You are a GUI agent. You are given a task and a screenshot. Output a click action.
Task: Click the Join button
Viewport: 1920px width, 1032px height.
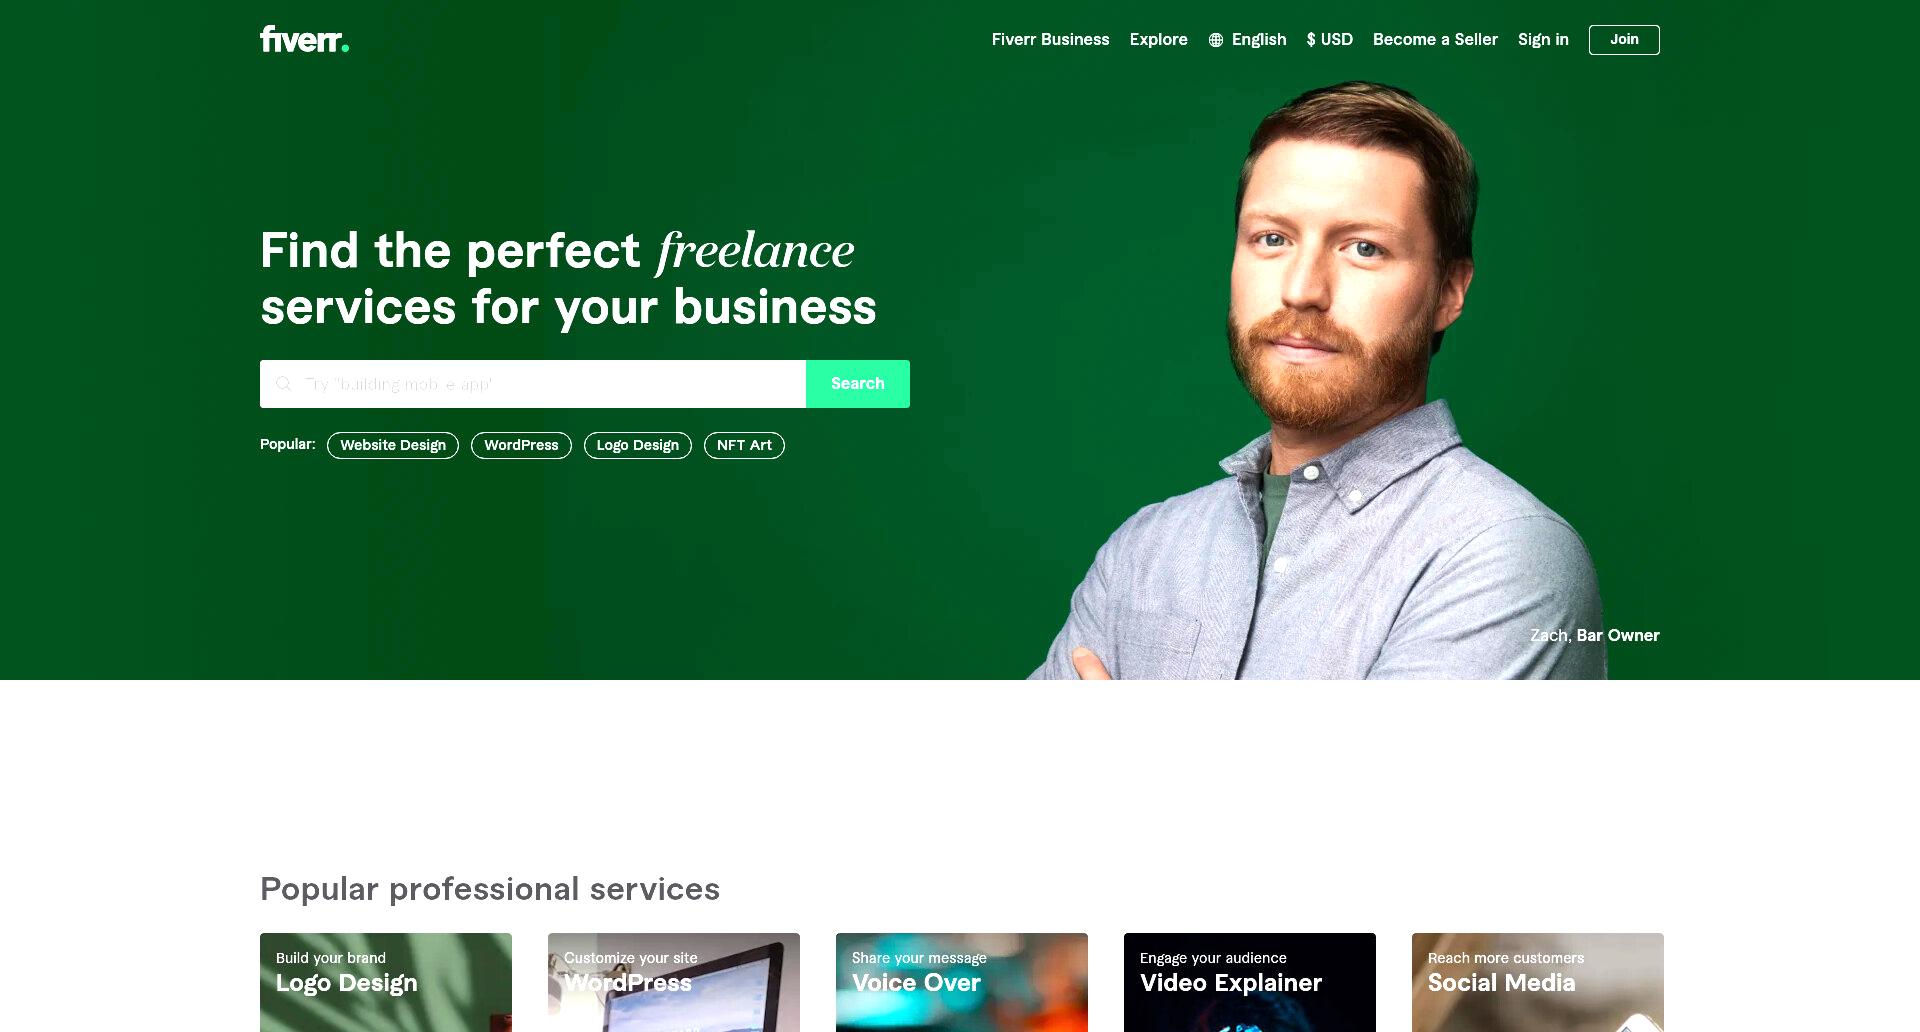click(x=1624, y=40)
